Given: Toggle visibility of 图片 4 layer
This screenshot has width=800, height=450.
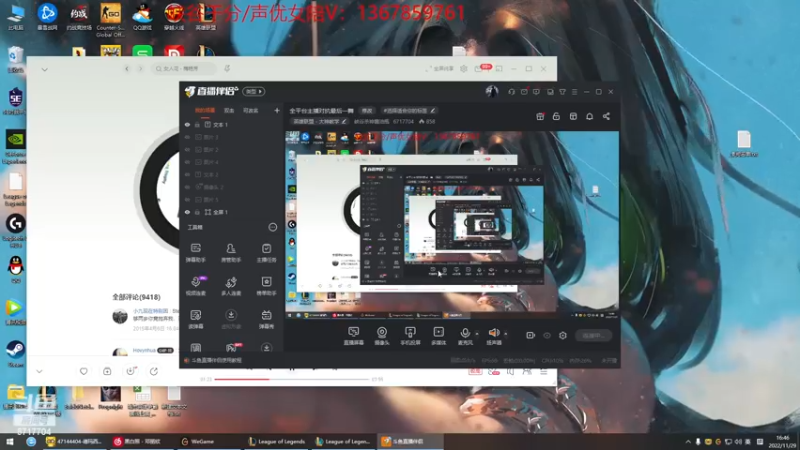Looking at the screenshot, I should tap(187, 162).
